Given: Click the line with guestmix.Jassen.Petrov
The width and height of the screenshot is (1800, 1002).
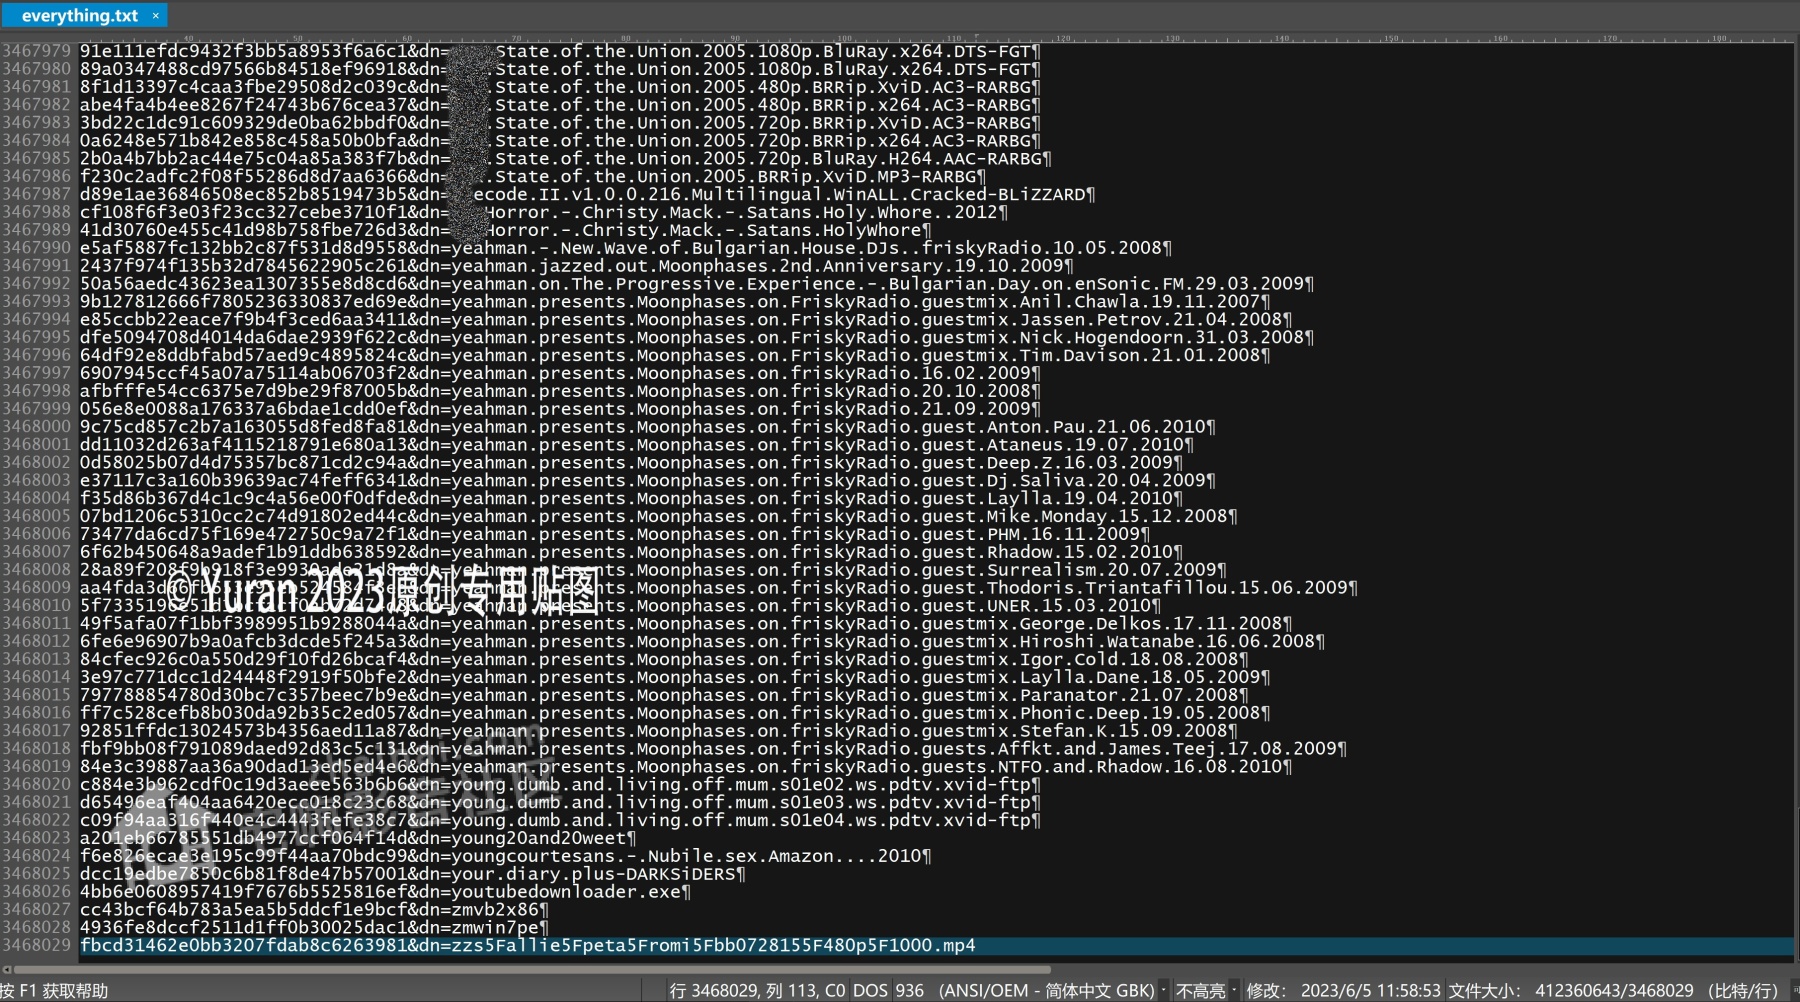Looking at the screenshot, I should pyautogui.click(x=686, y=319).
